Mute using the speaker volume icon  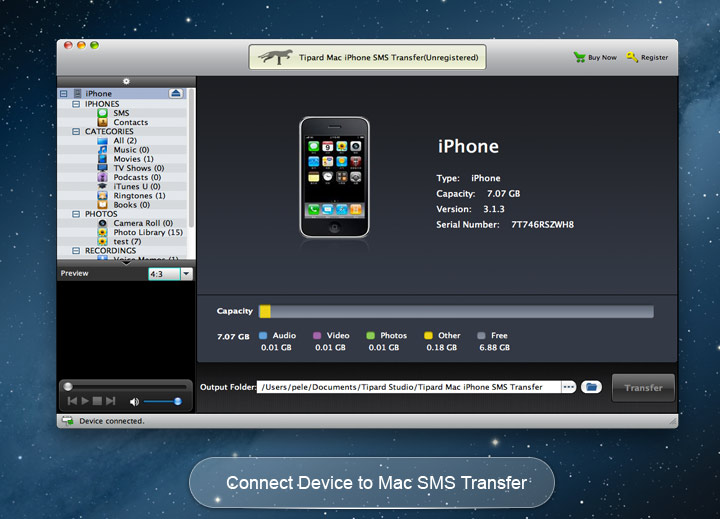134,402
